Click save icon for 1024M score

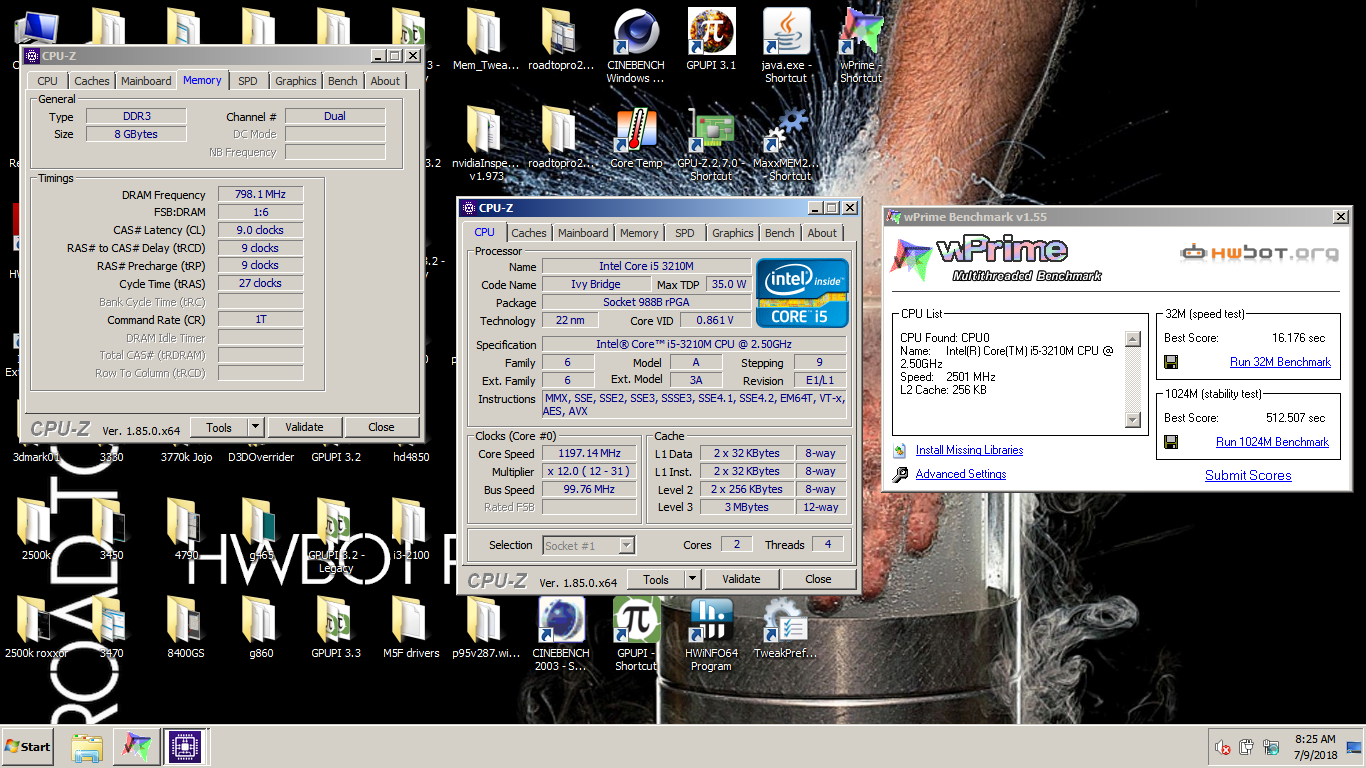tap(1171, 442)
